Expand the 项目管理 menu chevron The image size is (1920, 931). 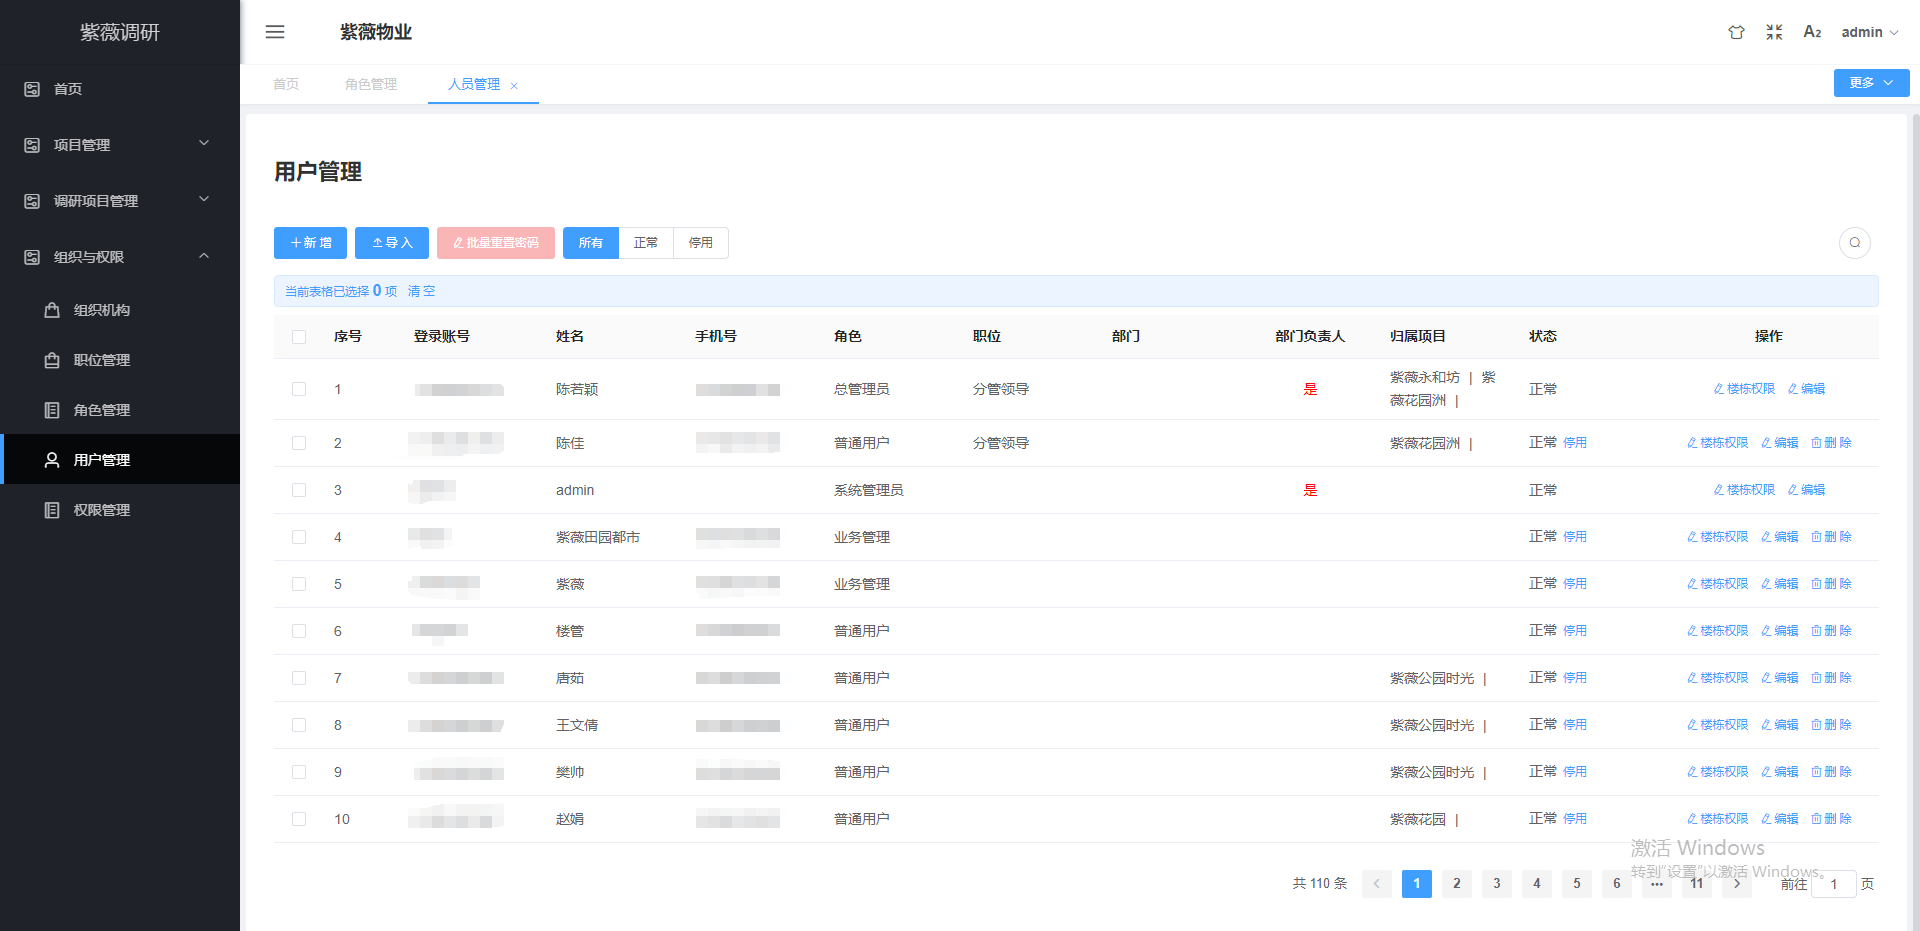(204, 144)
